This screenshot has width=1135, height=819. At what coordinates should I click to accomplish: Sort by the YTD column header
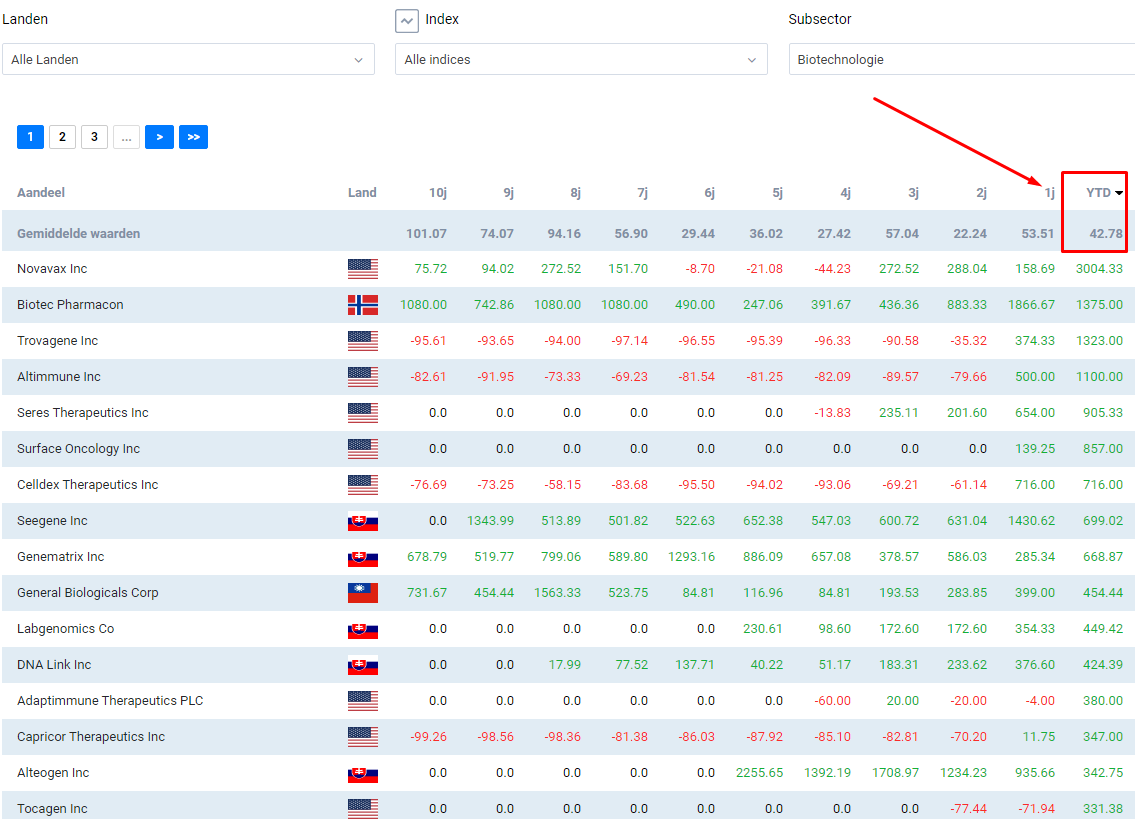pos(1103,193)
